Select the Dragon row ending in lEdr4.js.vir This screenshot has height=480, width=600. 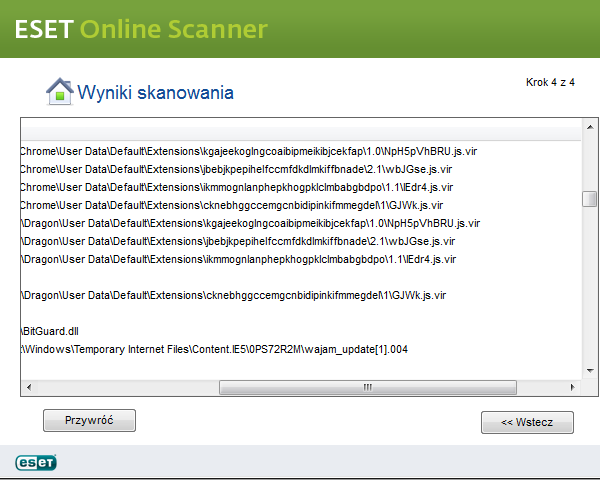302,259
